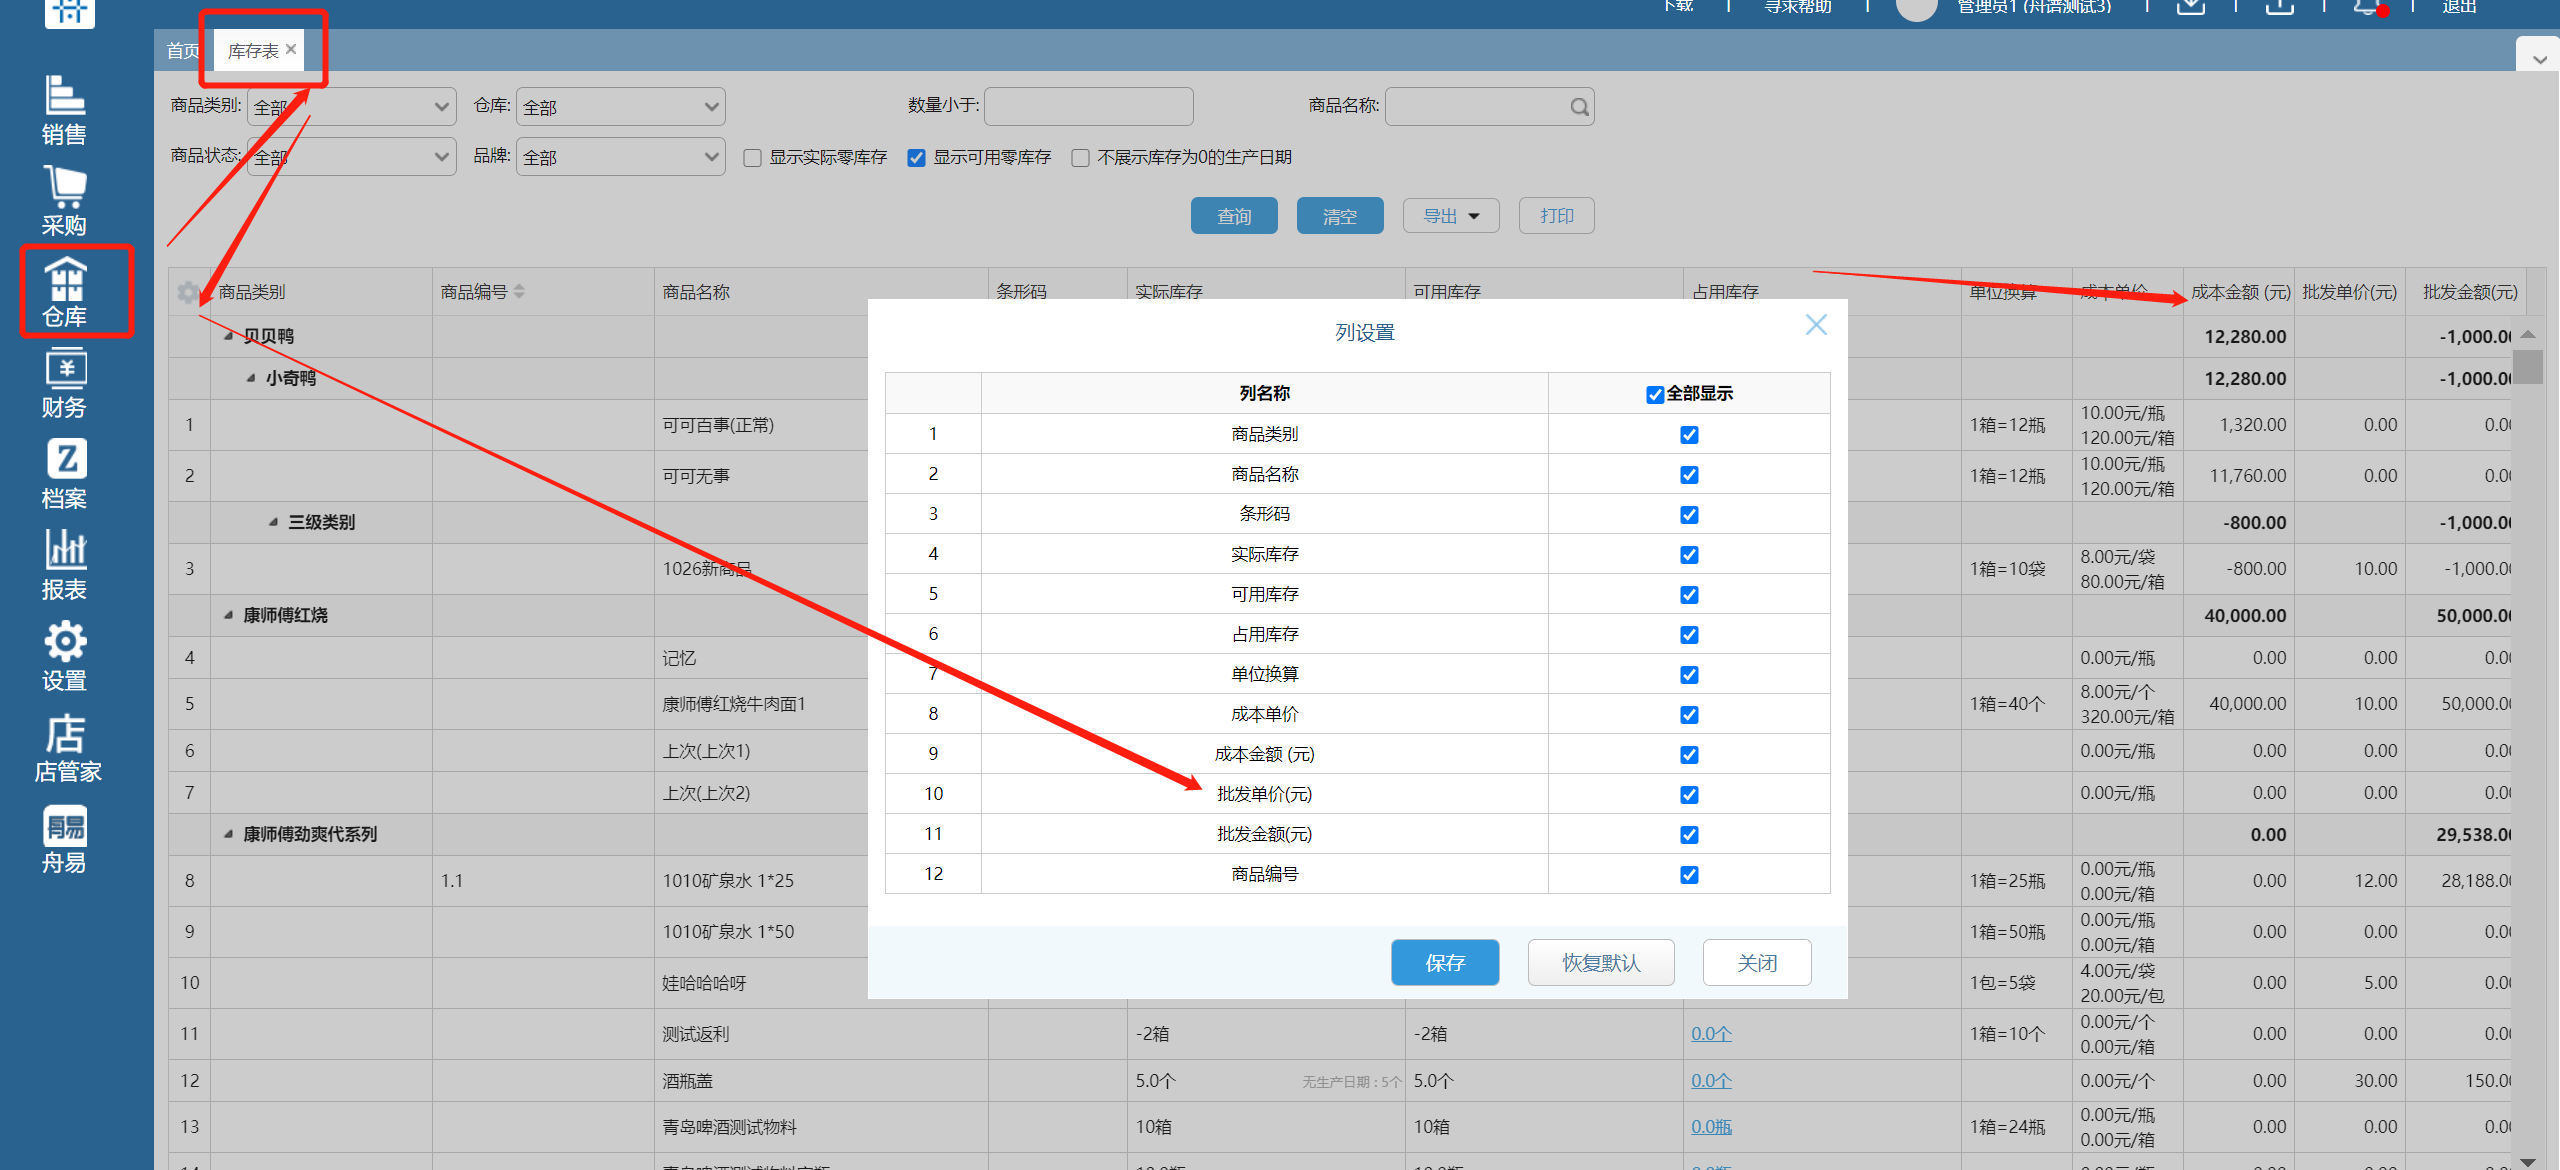
Task: Open the 舟易 module
Action: coord(65,838)
